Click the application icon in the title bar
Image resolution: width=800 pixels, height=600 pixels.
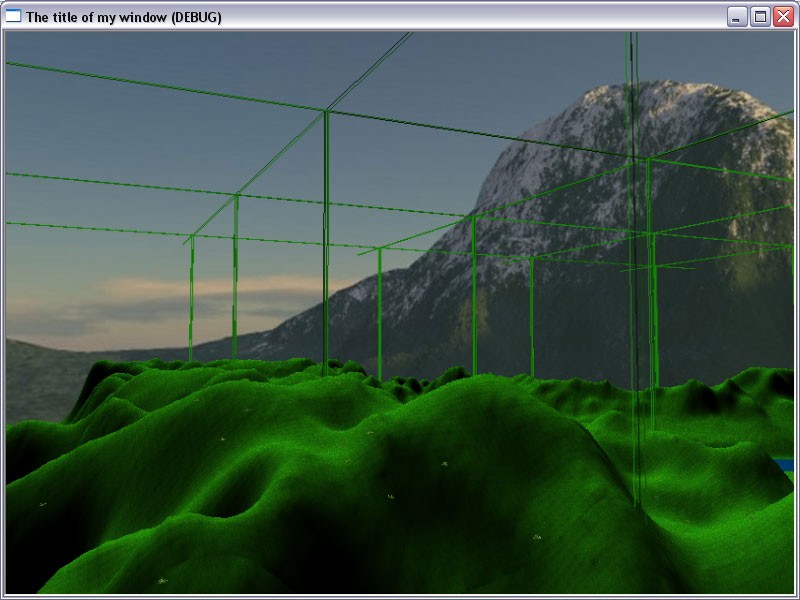[14, 17]
